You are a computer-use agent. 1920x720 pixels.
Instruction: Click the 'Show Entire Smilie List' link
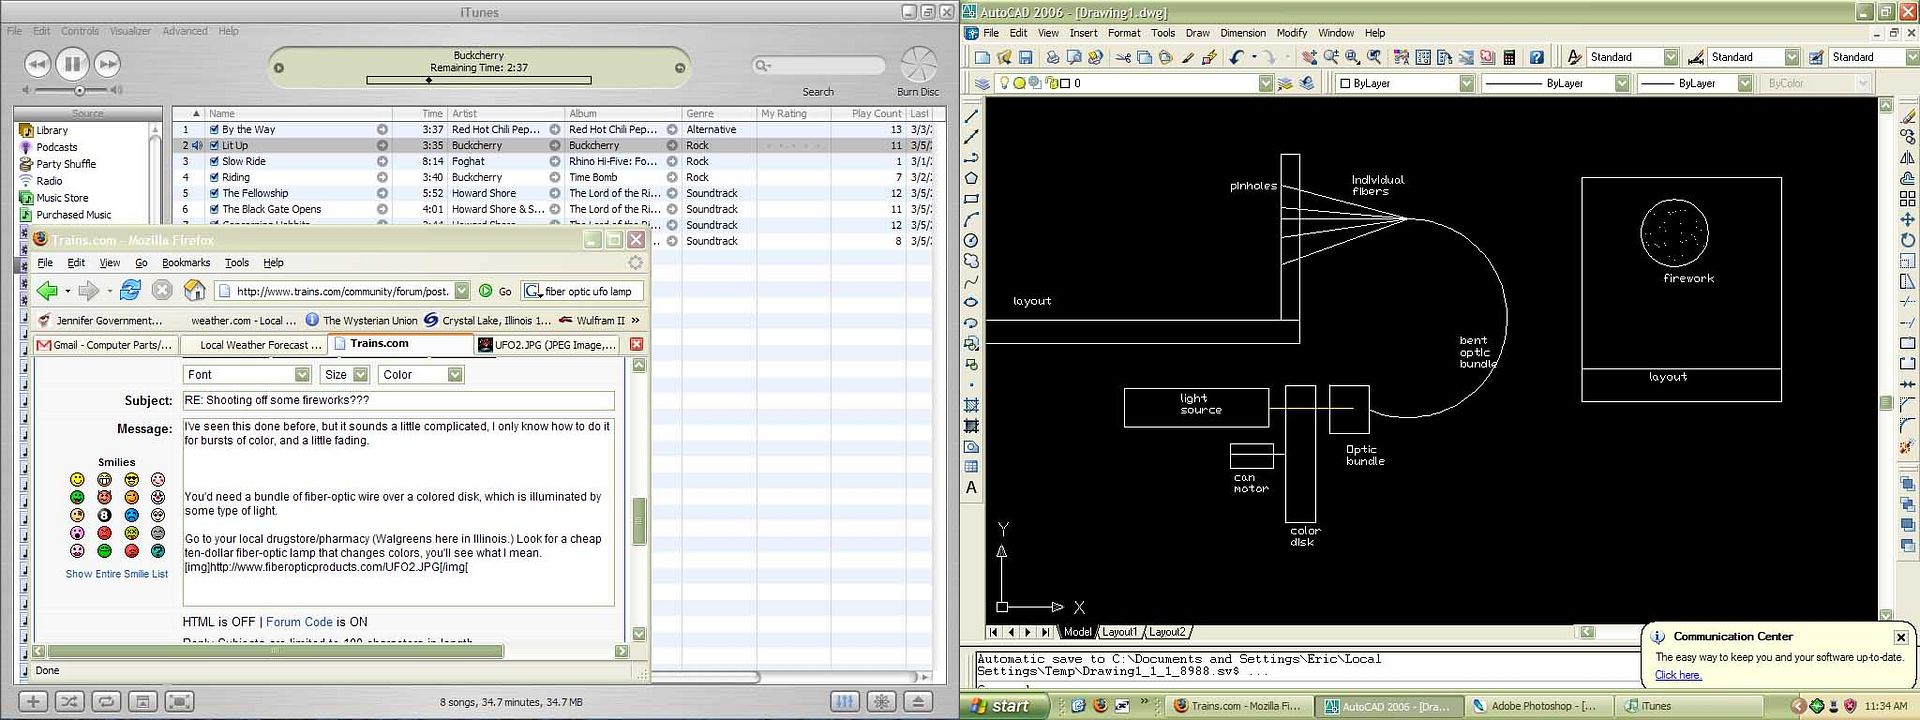tap(117, 574)
